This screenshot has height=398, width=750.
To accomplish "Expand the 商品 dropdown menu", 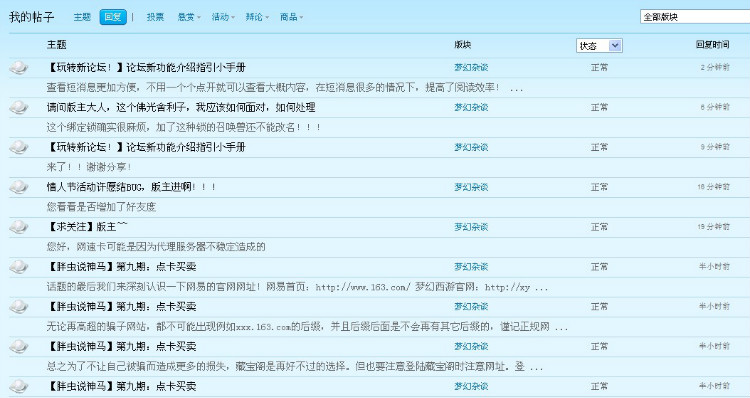I will click(x=291, y=17).
